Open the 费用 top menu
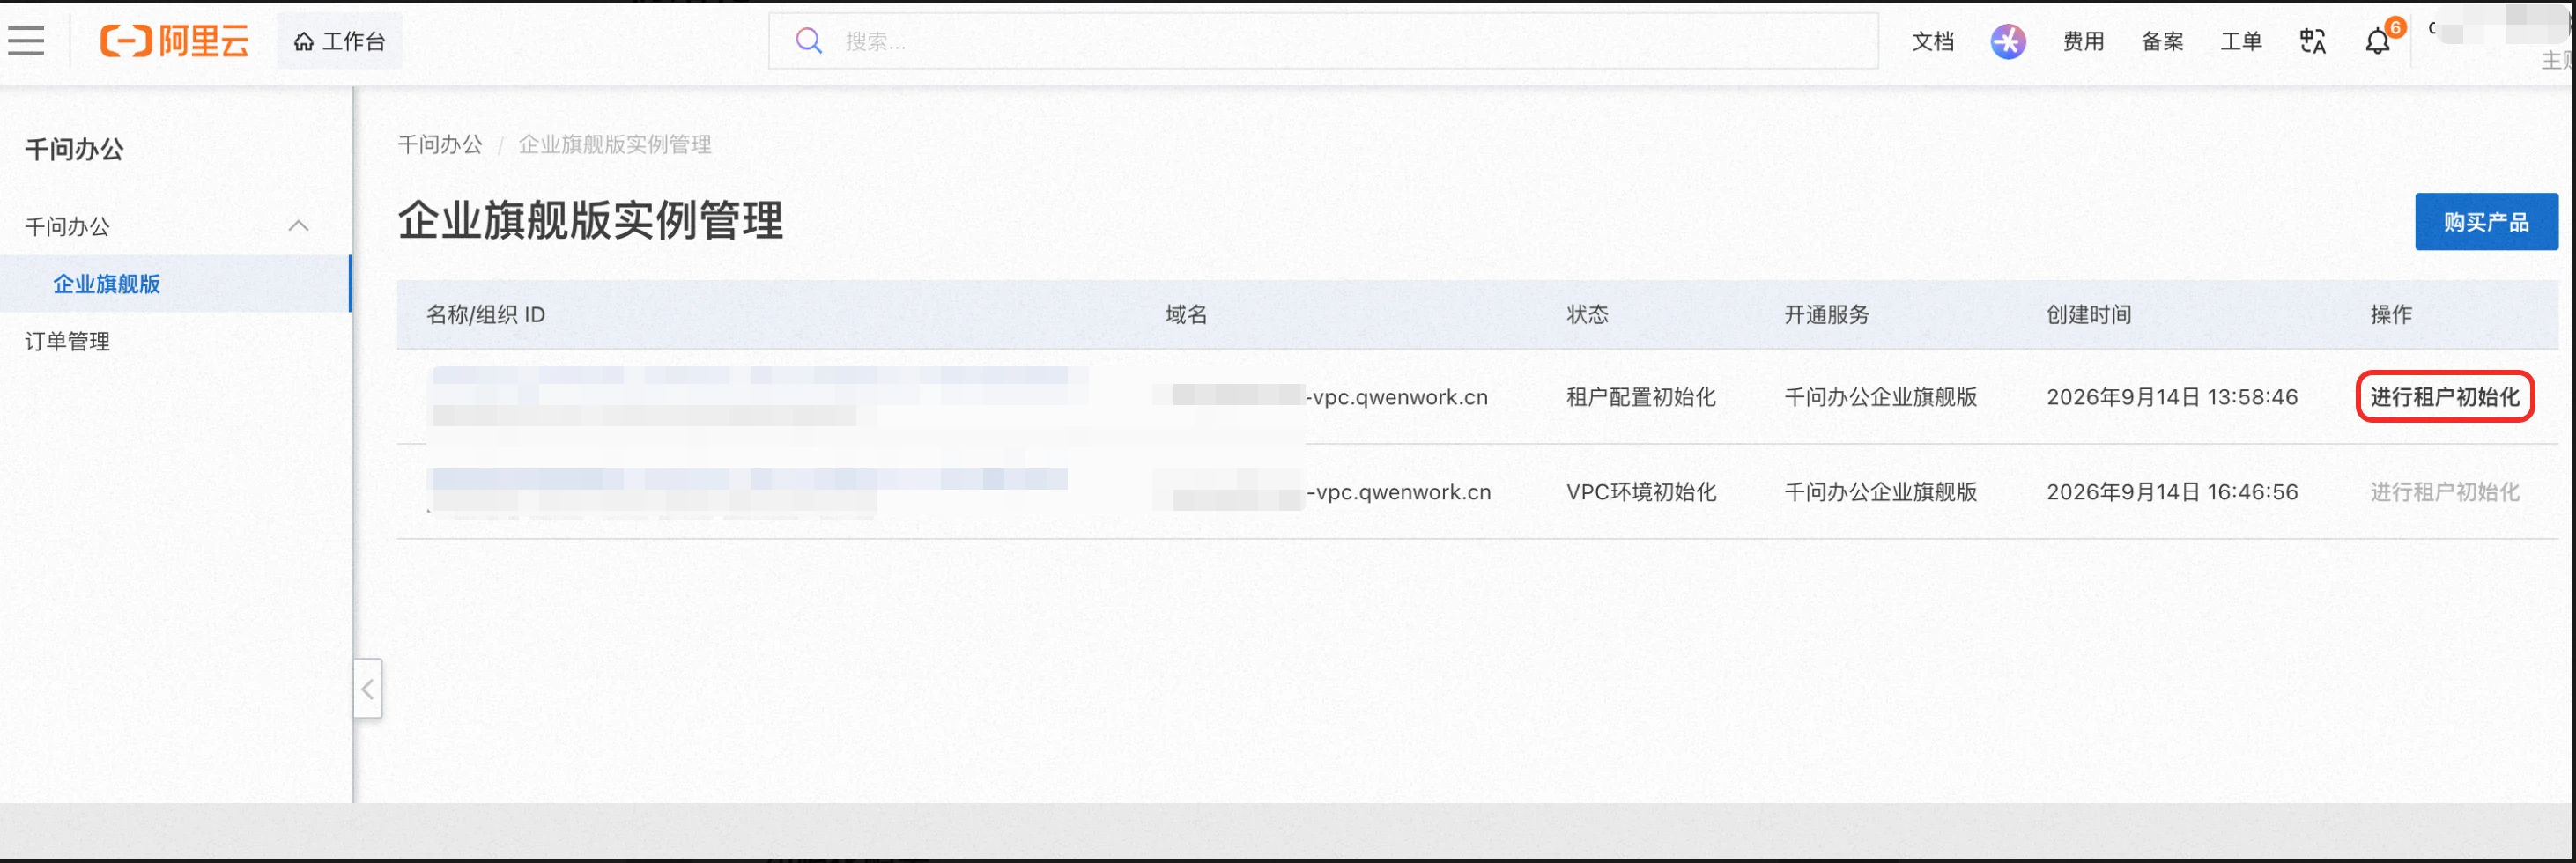This screenshot has width=2576, height=863. click(2083, 41)
